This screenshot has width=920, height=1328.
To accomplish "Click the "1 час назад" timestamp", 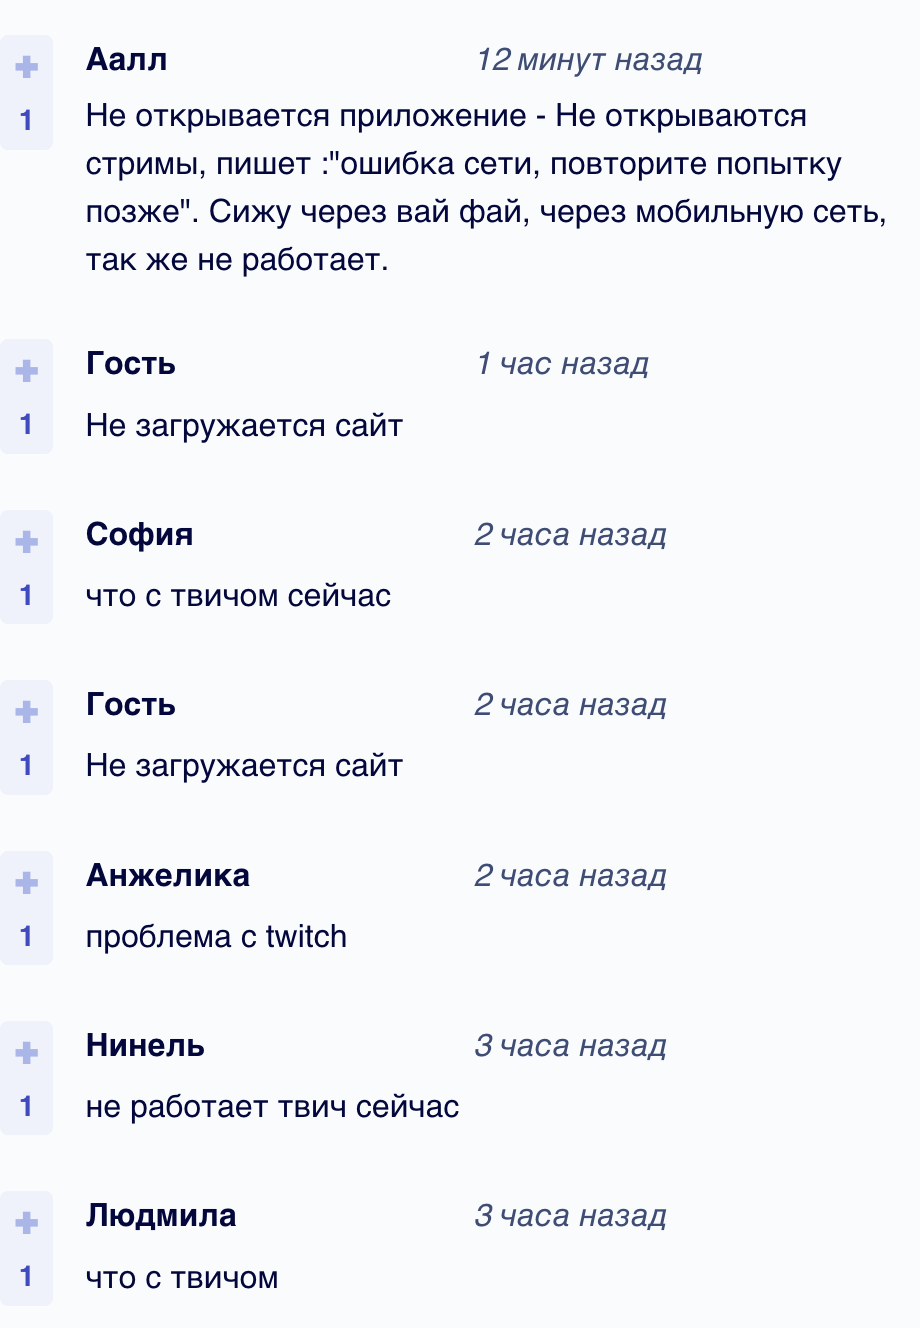I will coord(562,364).
